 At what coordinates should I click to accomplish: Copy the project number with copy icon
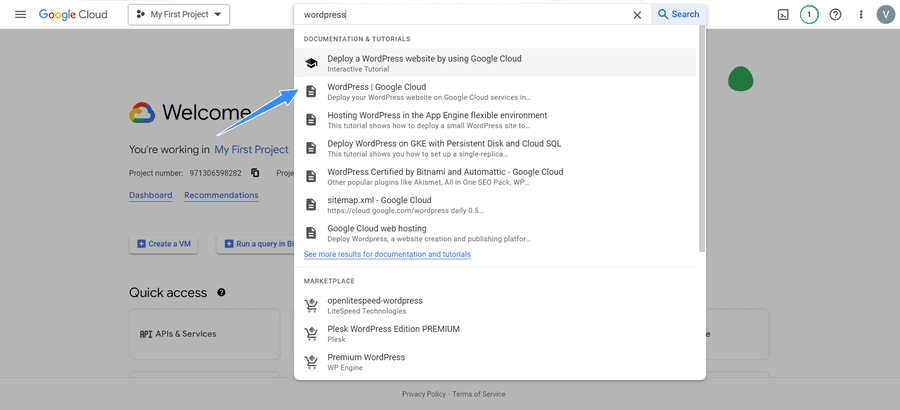[255, 173]
